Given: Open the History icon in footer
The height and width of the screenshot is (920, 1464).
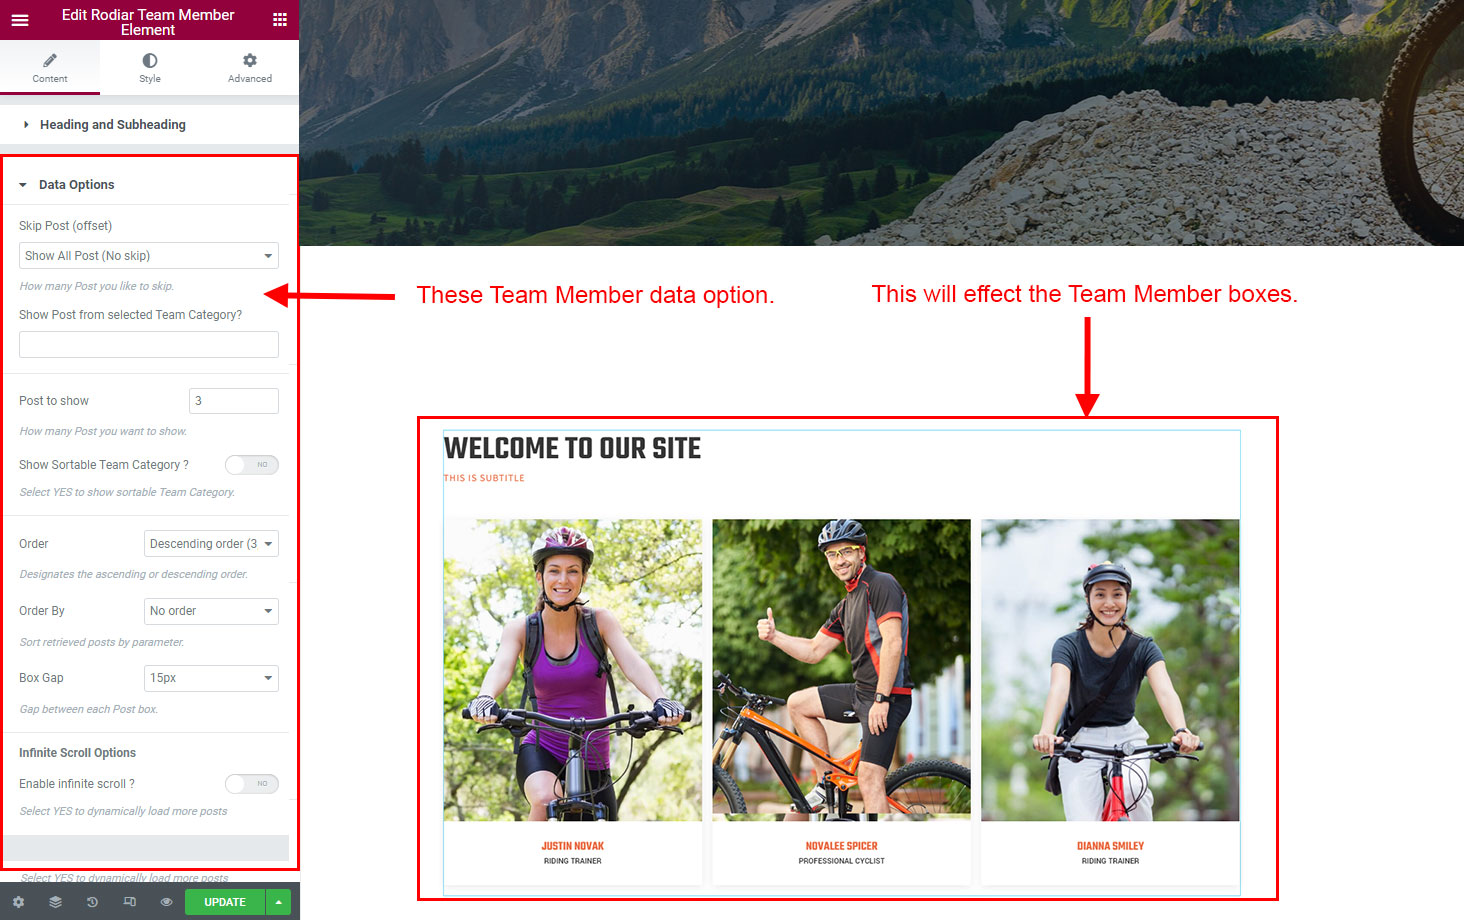Looking at the screenshot, I should click(92, 902).
